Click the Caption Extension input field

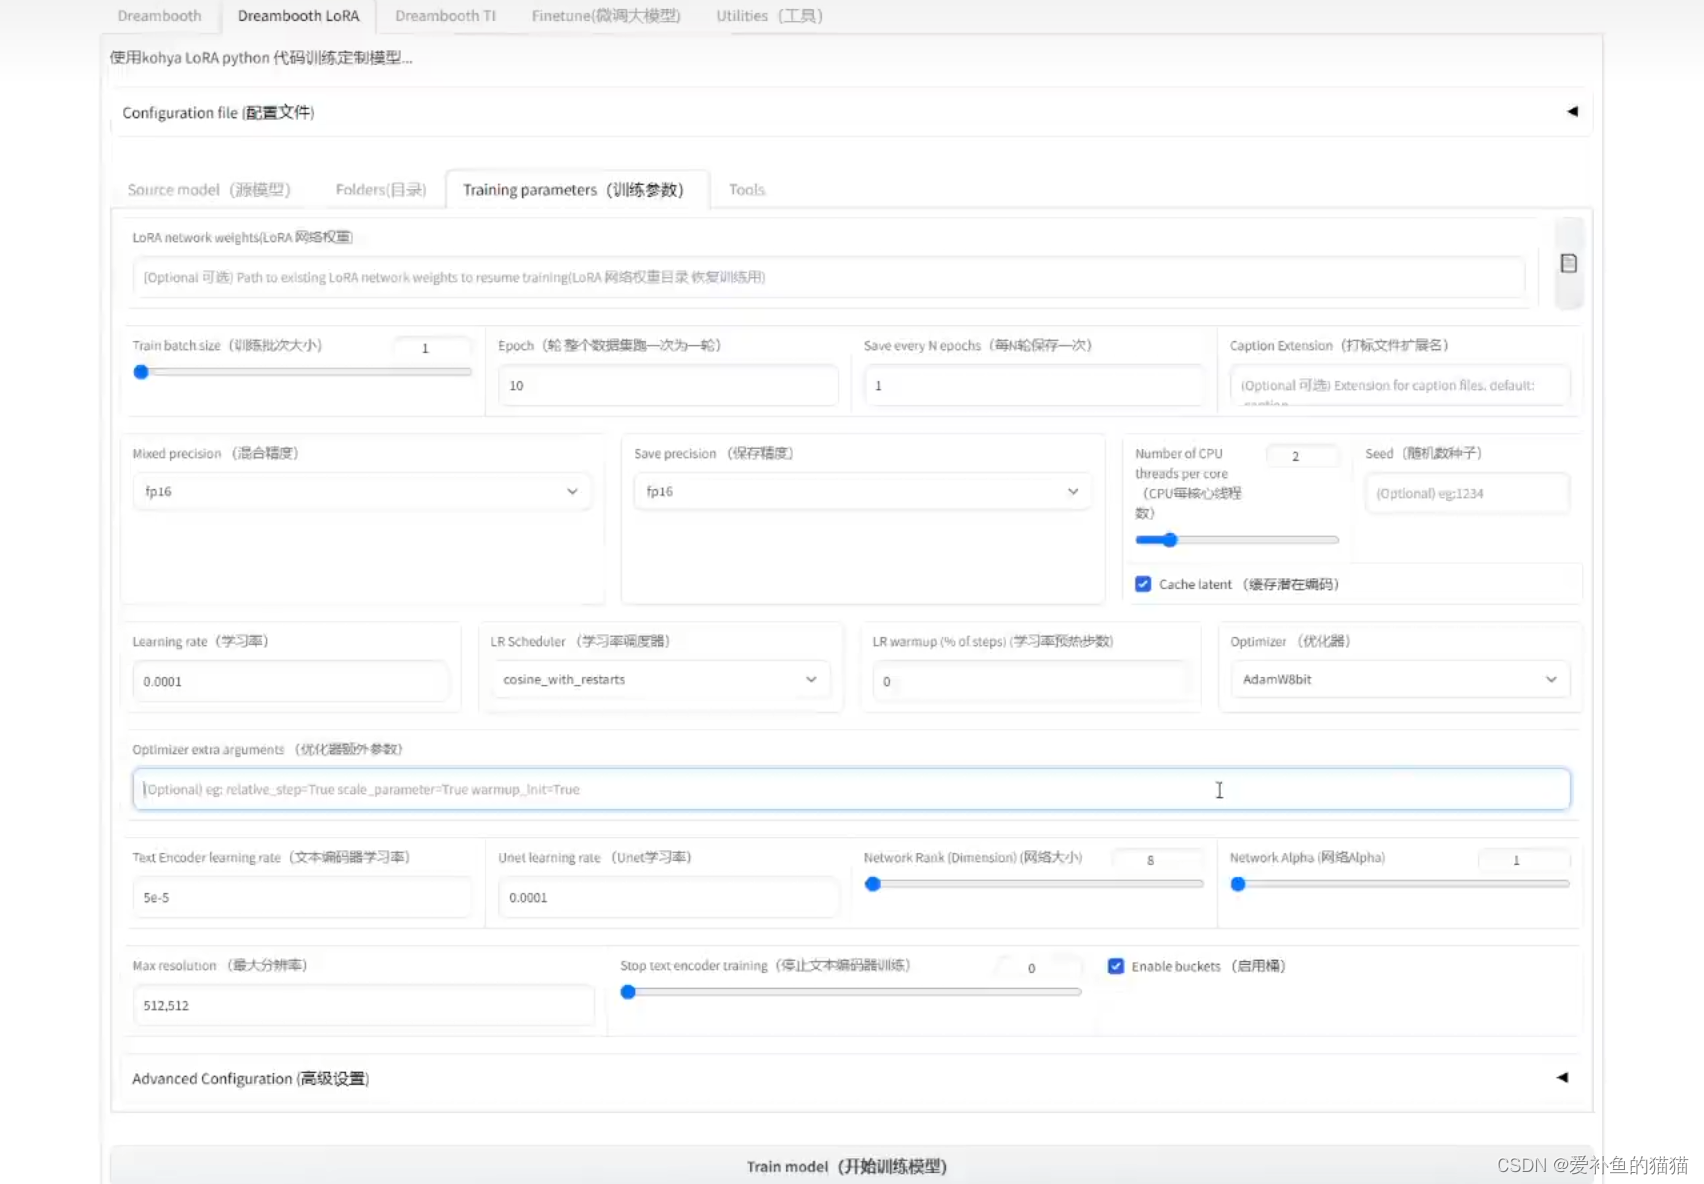click(x=1400, y=385)
